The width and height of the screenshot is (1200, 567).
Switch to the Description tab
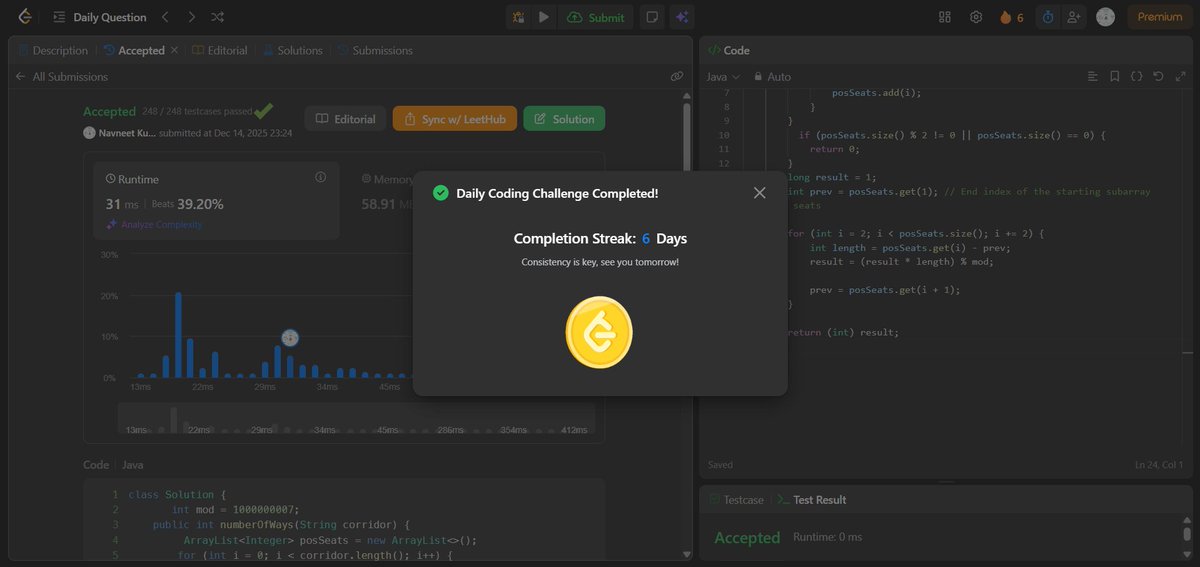[x=52, y=50]
